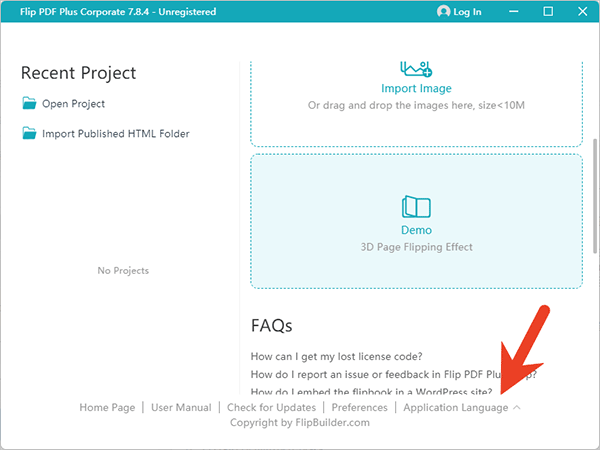The image size is (600, 450).
Task: Click 3D Page Flipping Effect text
Action: click(416, 247)
